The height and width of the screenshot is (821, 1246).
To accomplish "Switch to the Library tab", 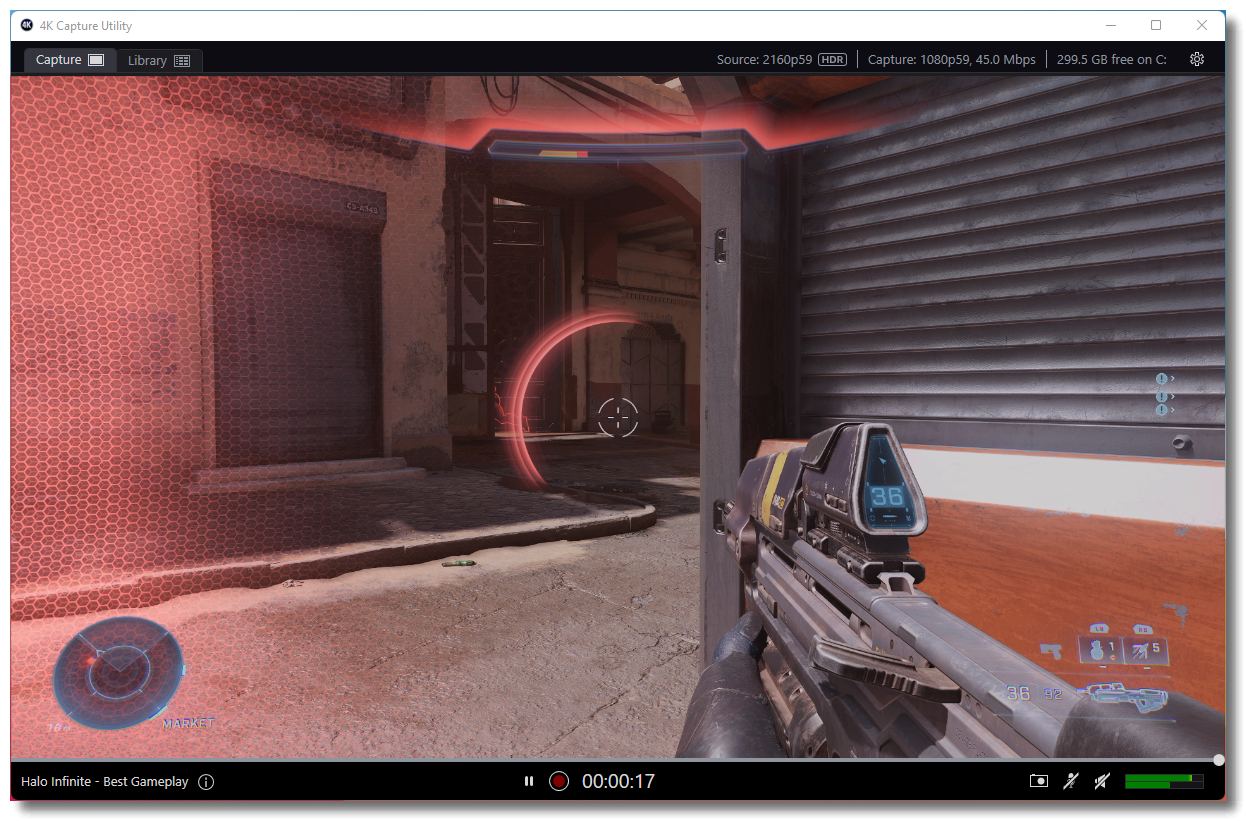I will (148, 59).
